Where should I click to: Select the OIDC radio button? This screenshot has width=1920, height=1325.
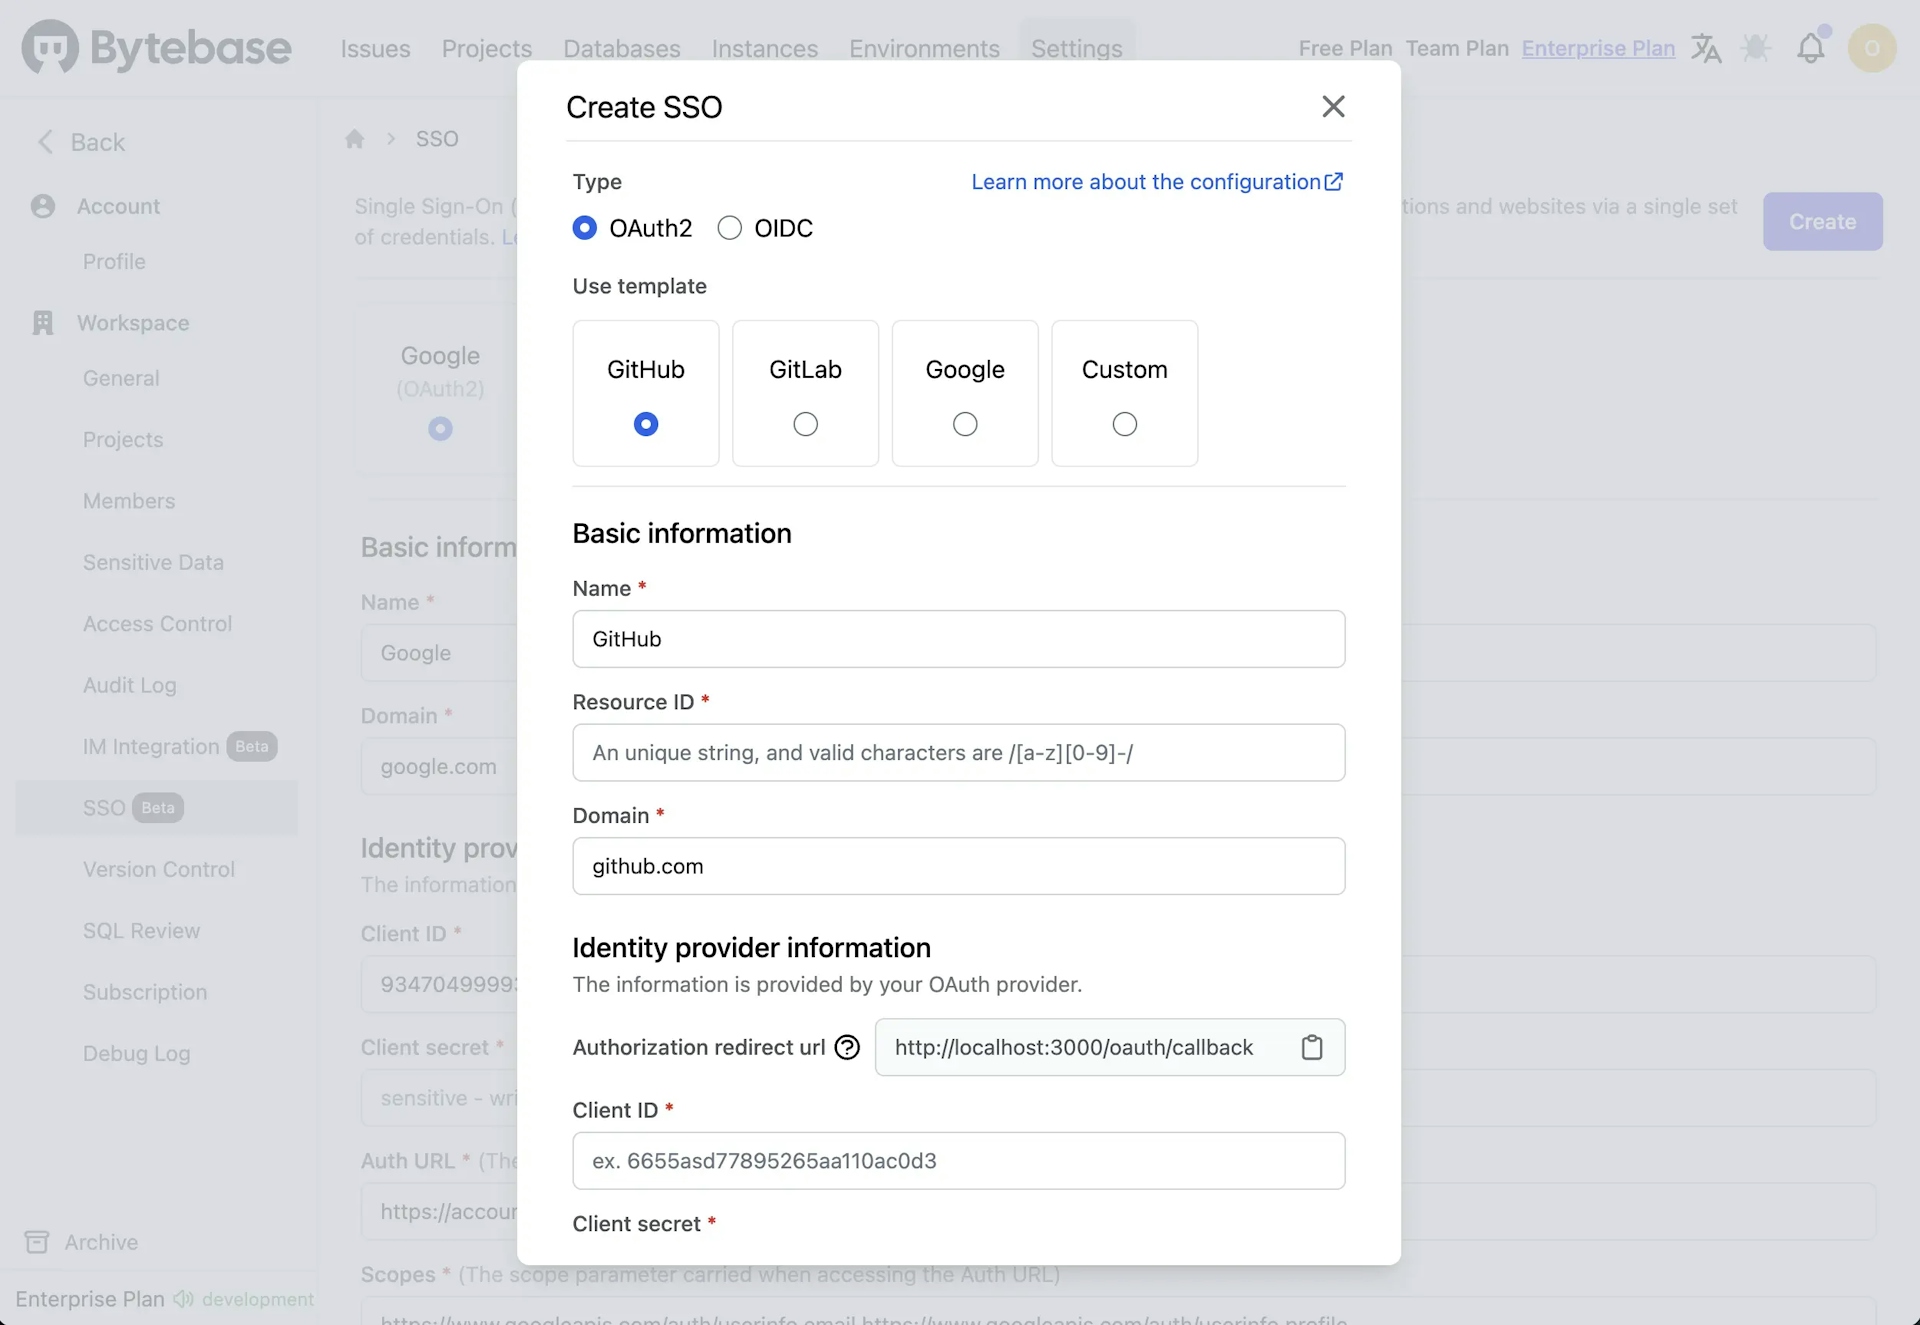(729, 228)
